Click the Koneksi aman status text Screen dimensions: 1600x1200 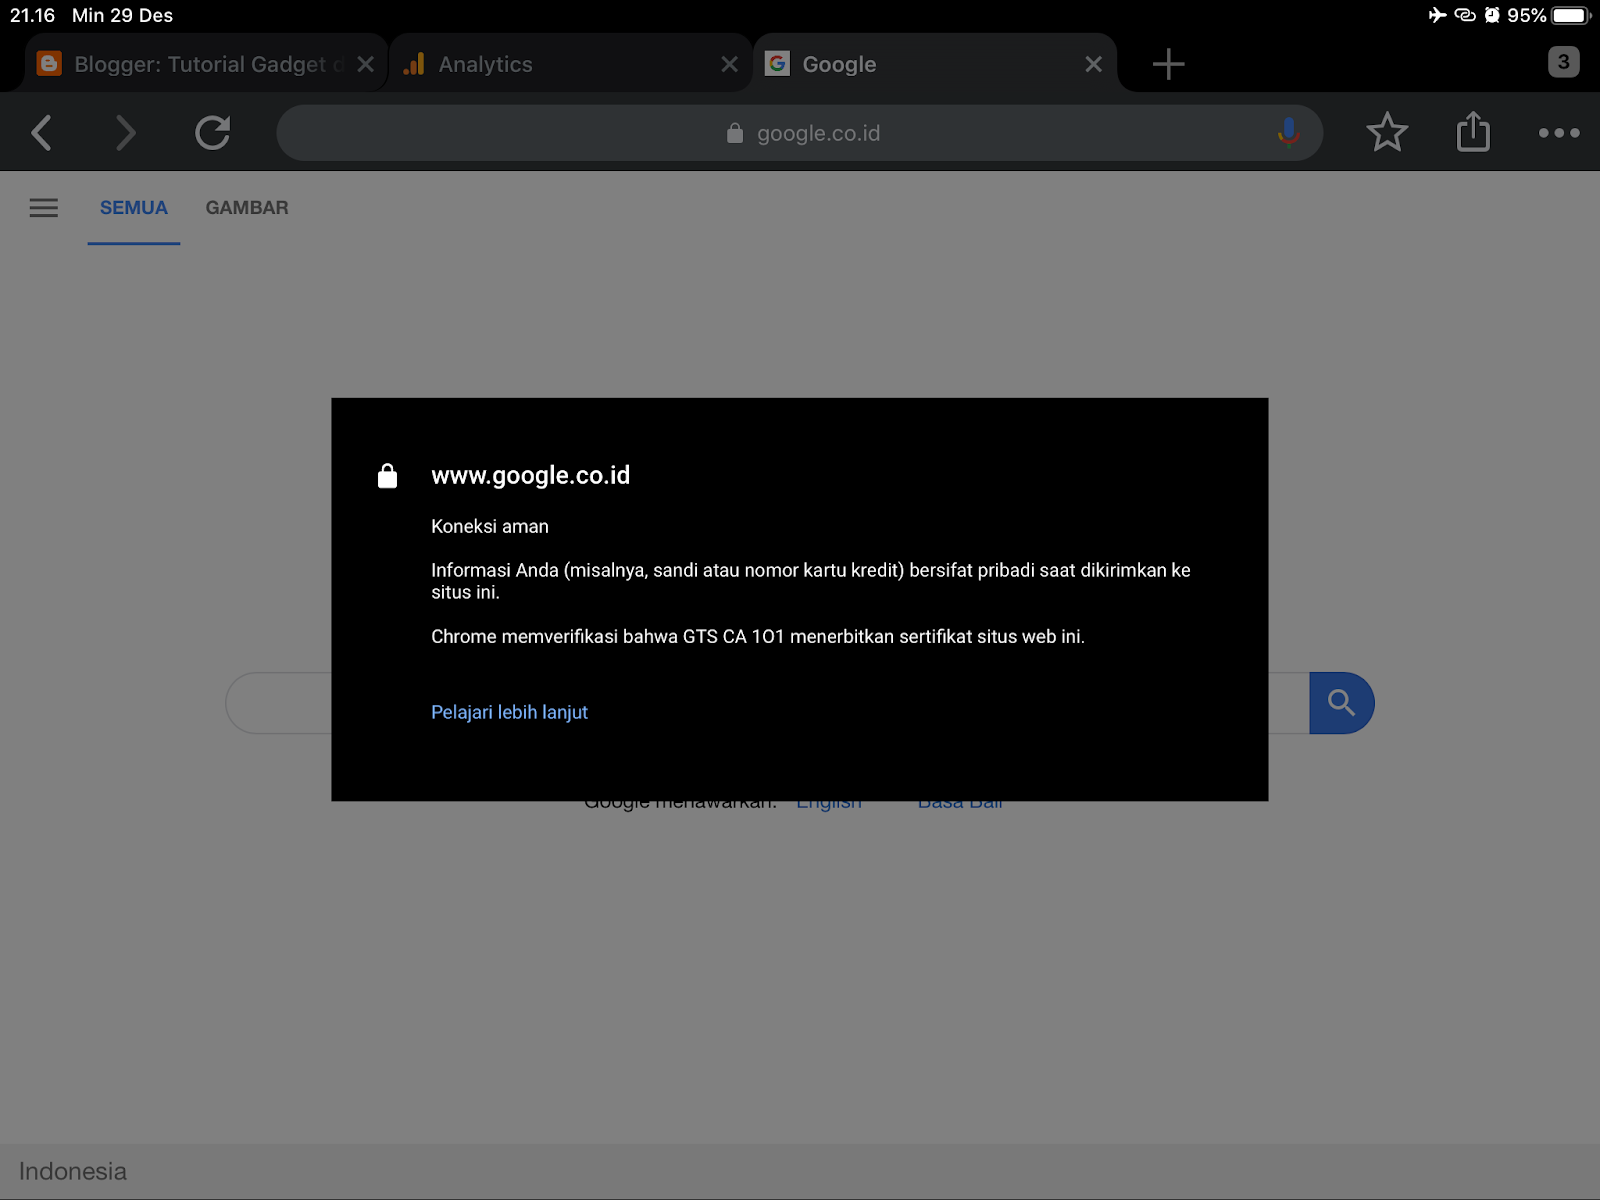click(490, 526)
